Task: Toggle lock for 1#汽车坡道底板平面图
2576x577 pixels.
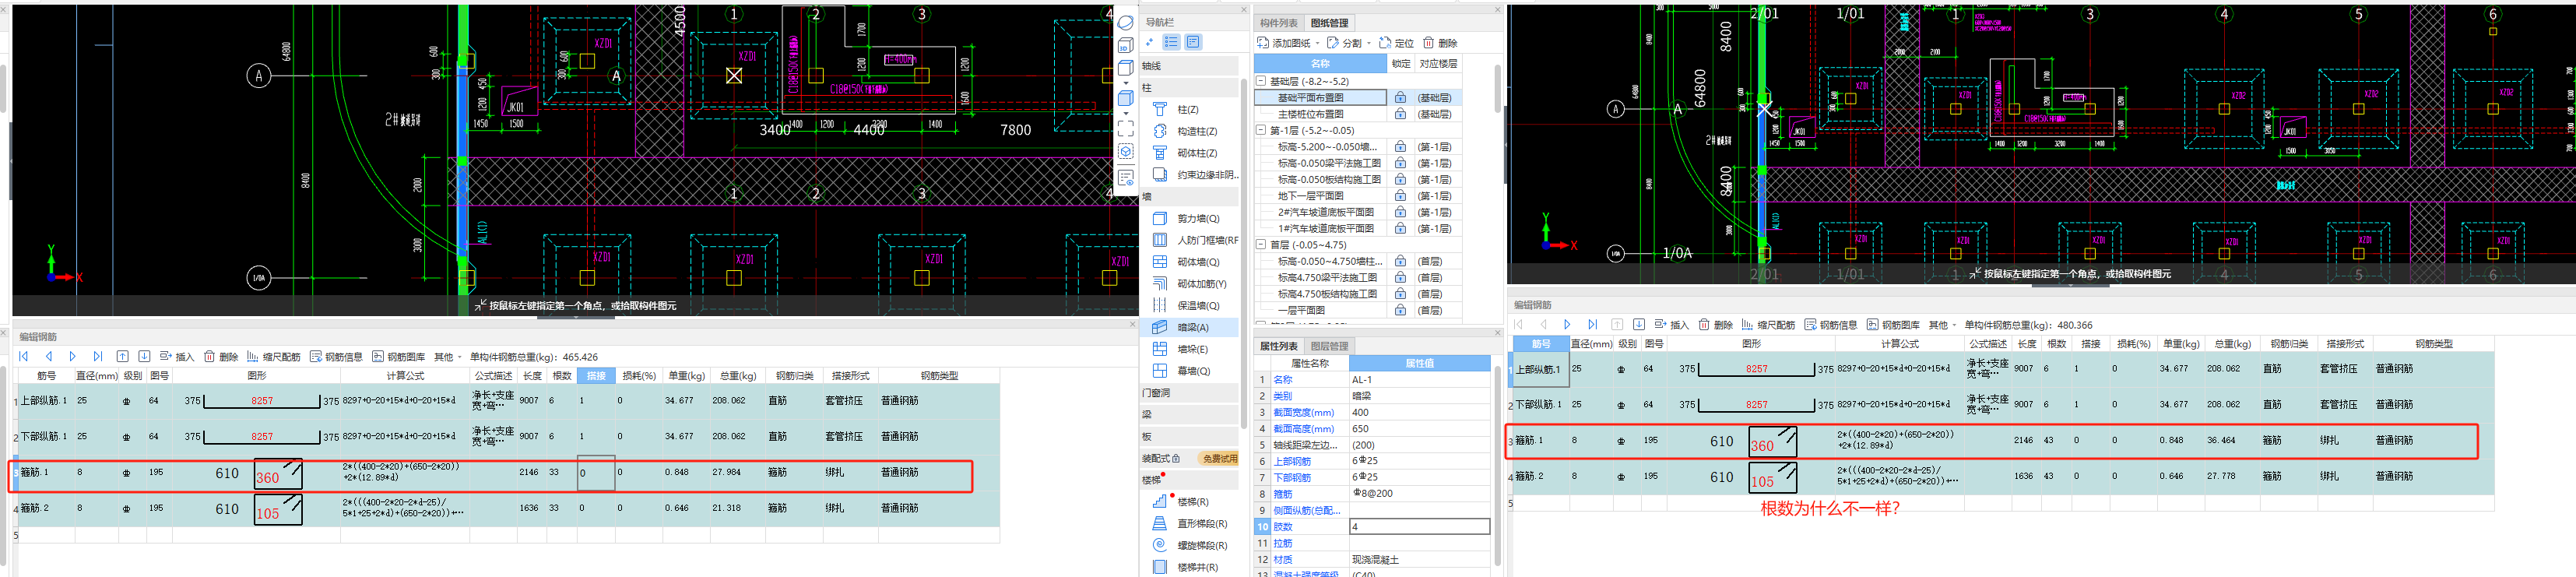Action: (1400, 229)
